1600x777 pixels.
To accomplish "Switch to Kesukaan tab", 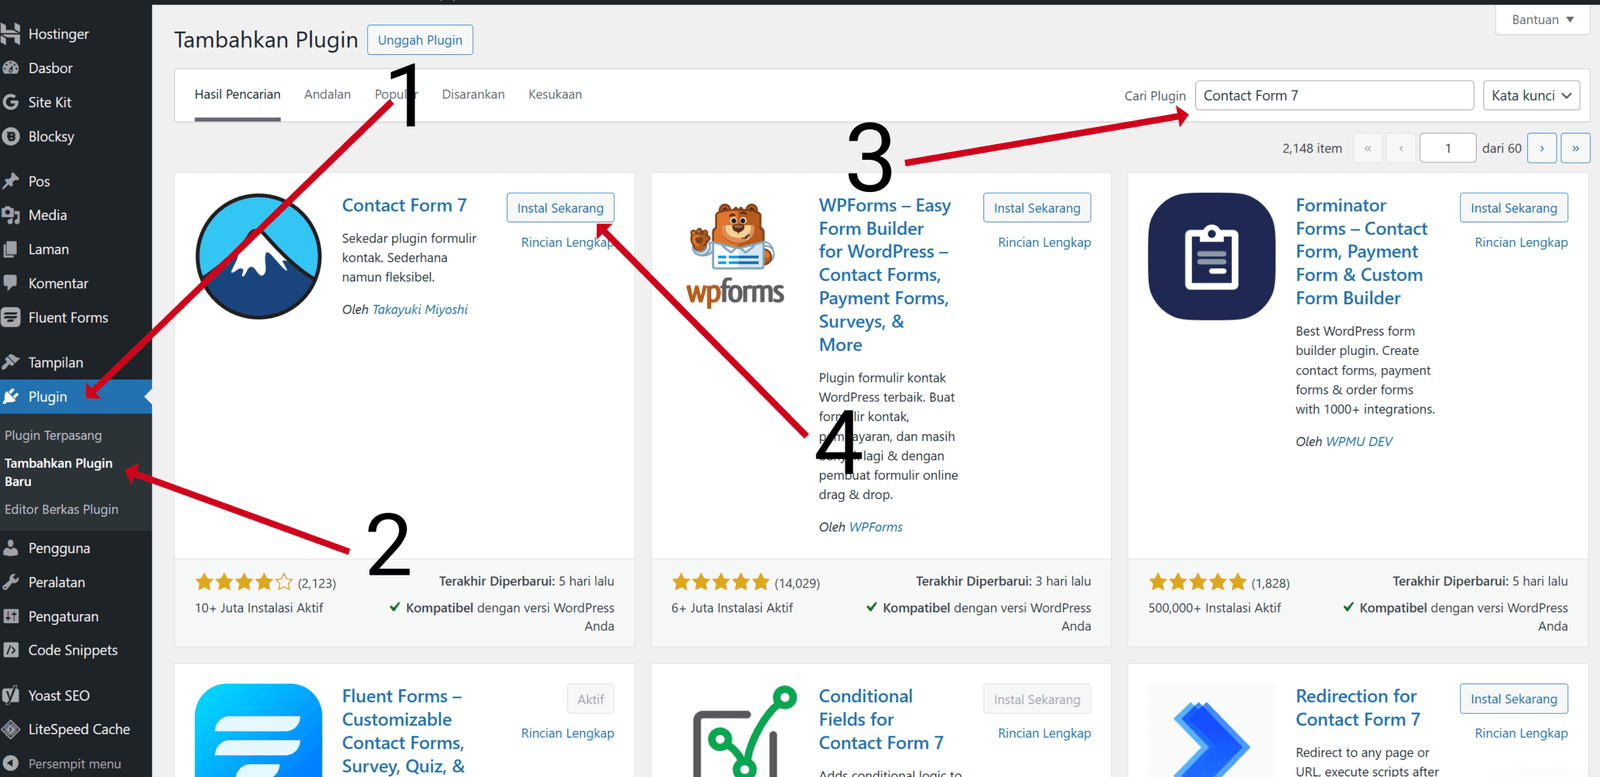I will pos(555,95).
